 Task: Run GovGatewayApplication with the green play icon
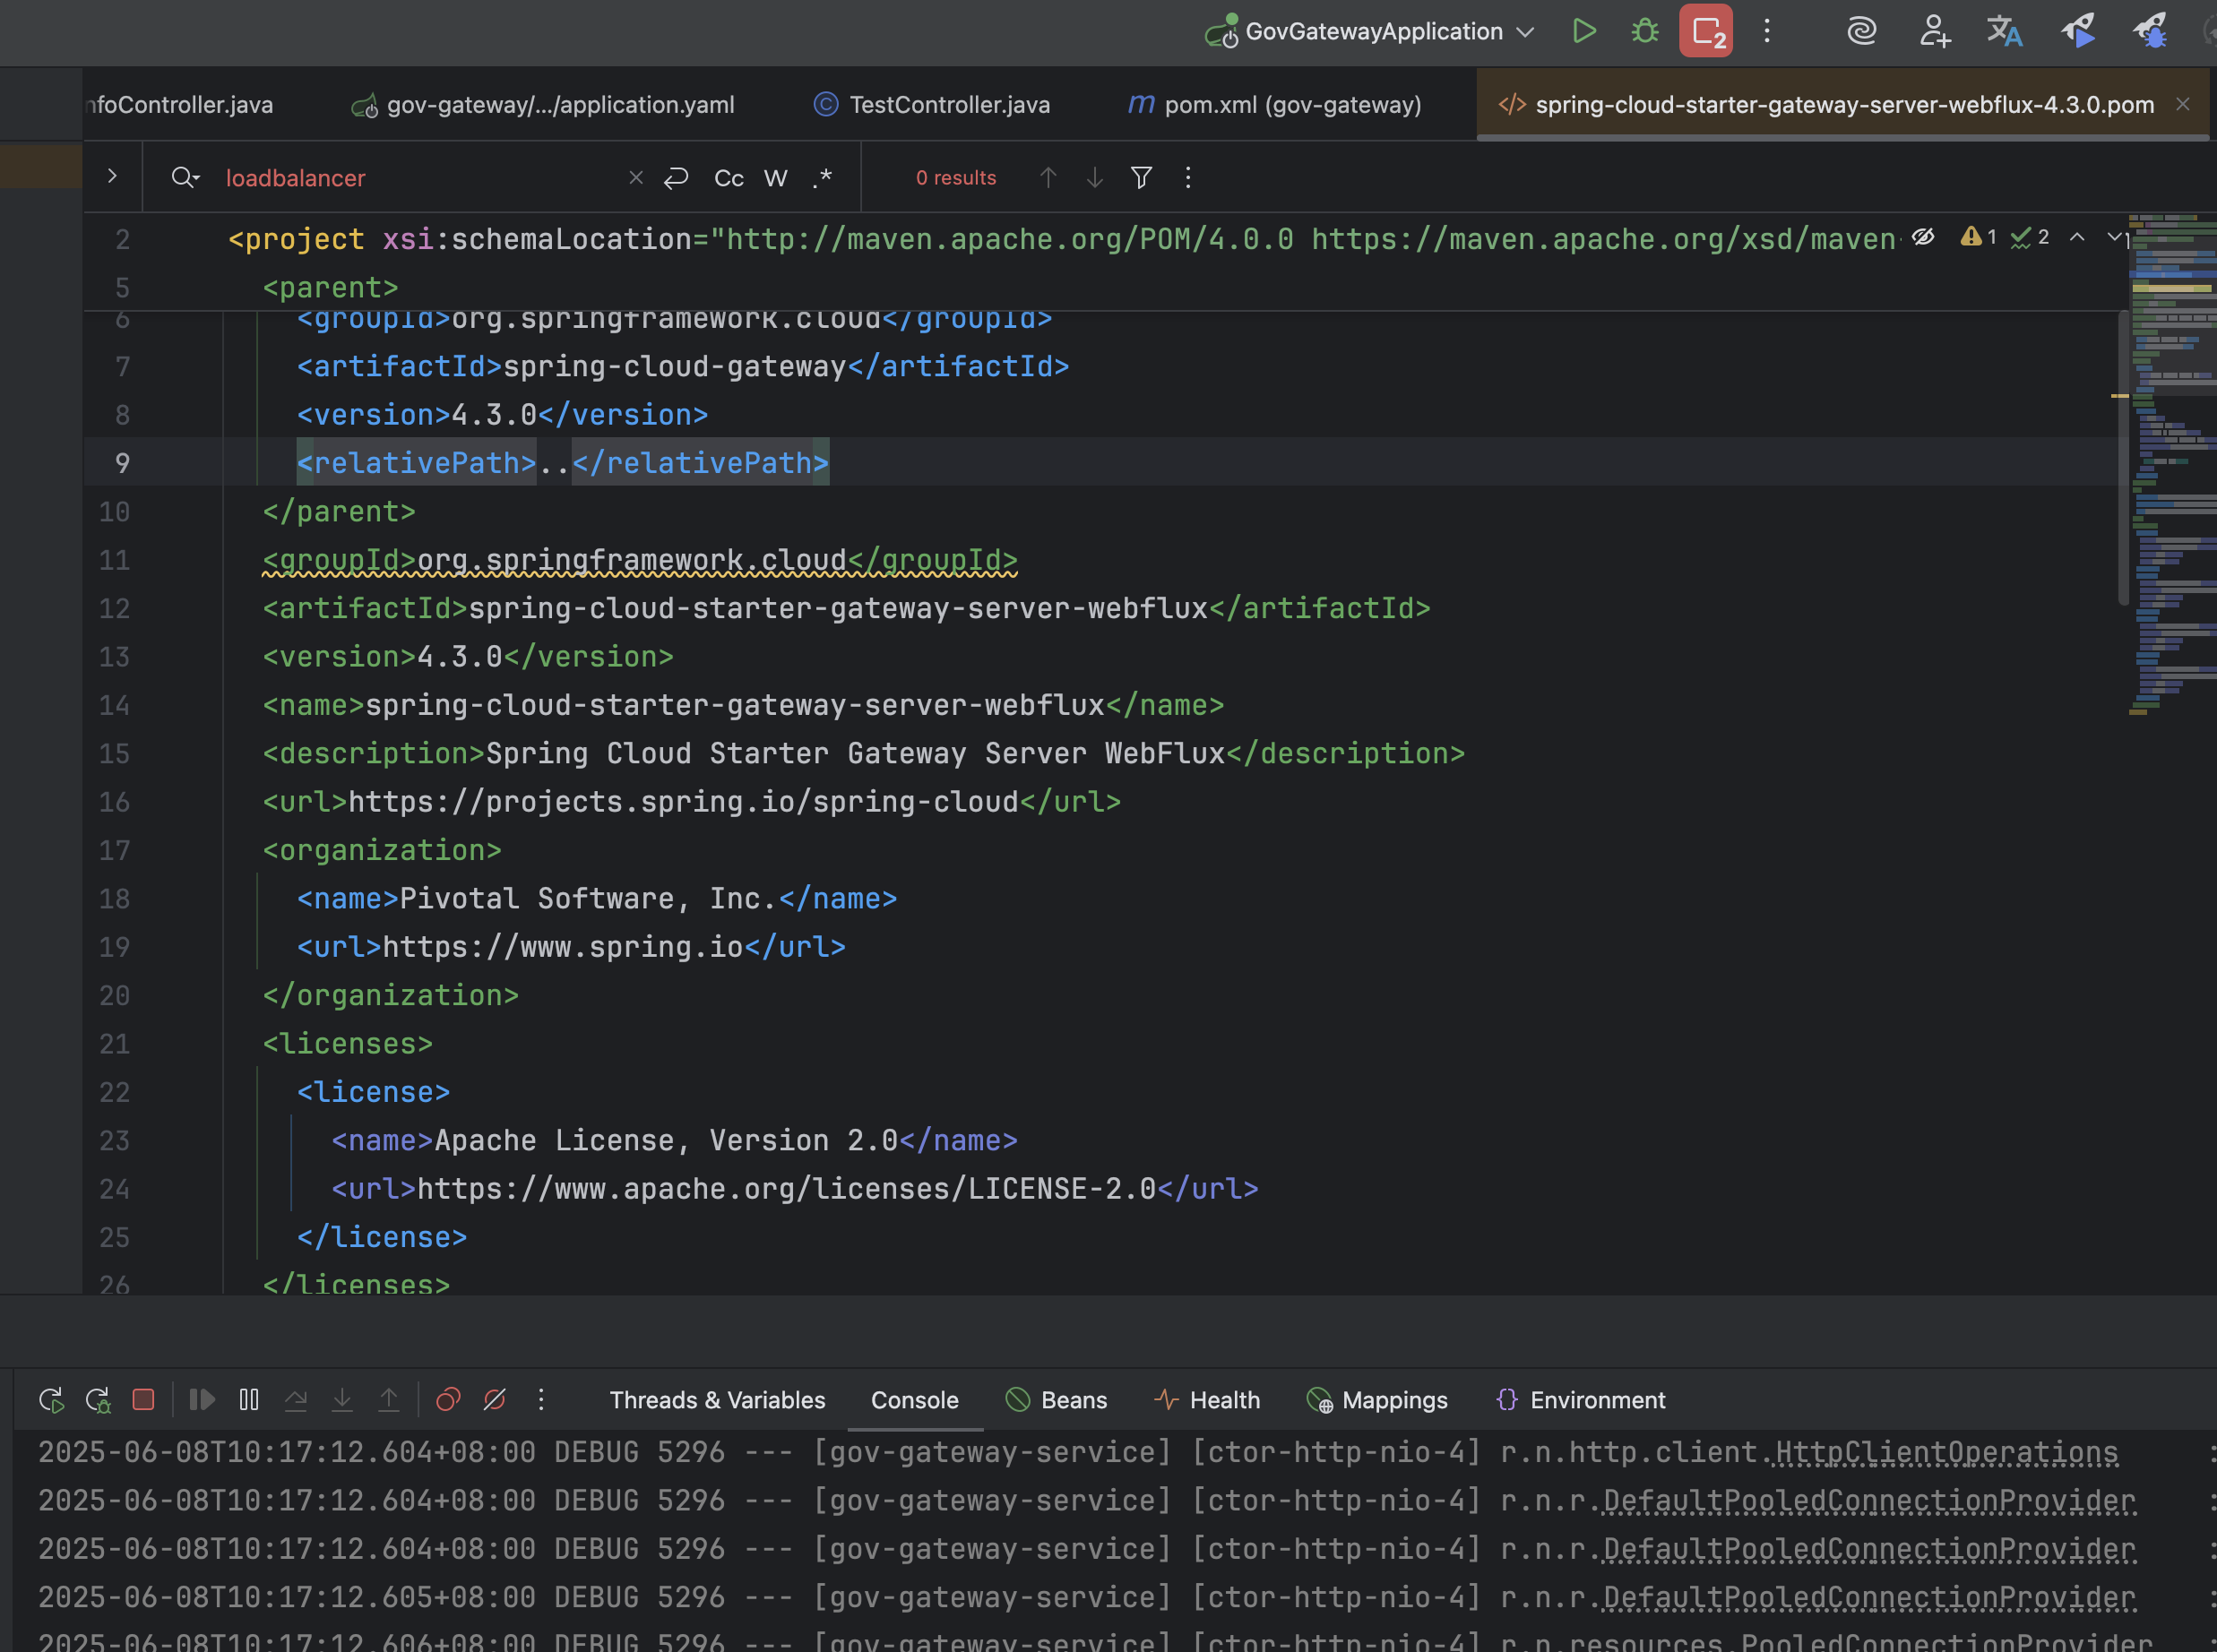(1584, 31)
